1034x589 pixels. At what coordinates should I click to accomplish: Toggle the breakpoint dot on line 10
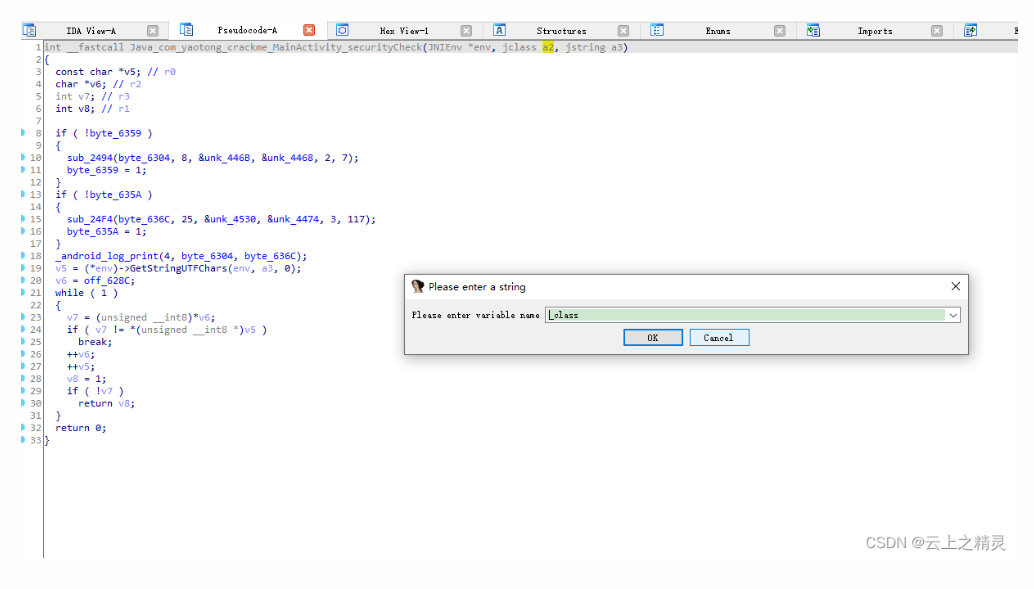click(x=23, y=157)
